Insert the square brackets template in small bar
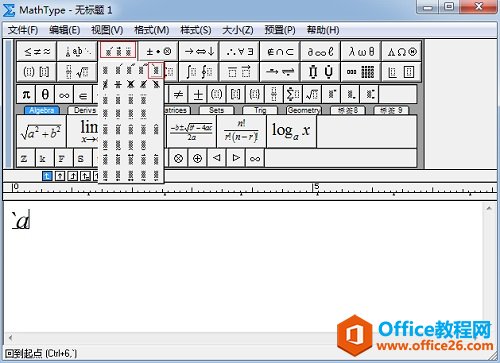The height and width of the screenshot is (363, 500). 236,95
